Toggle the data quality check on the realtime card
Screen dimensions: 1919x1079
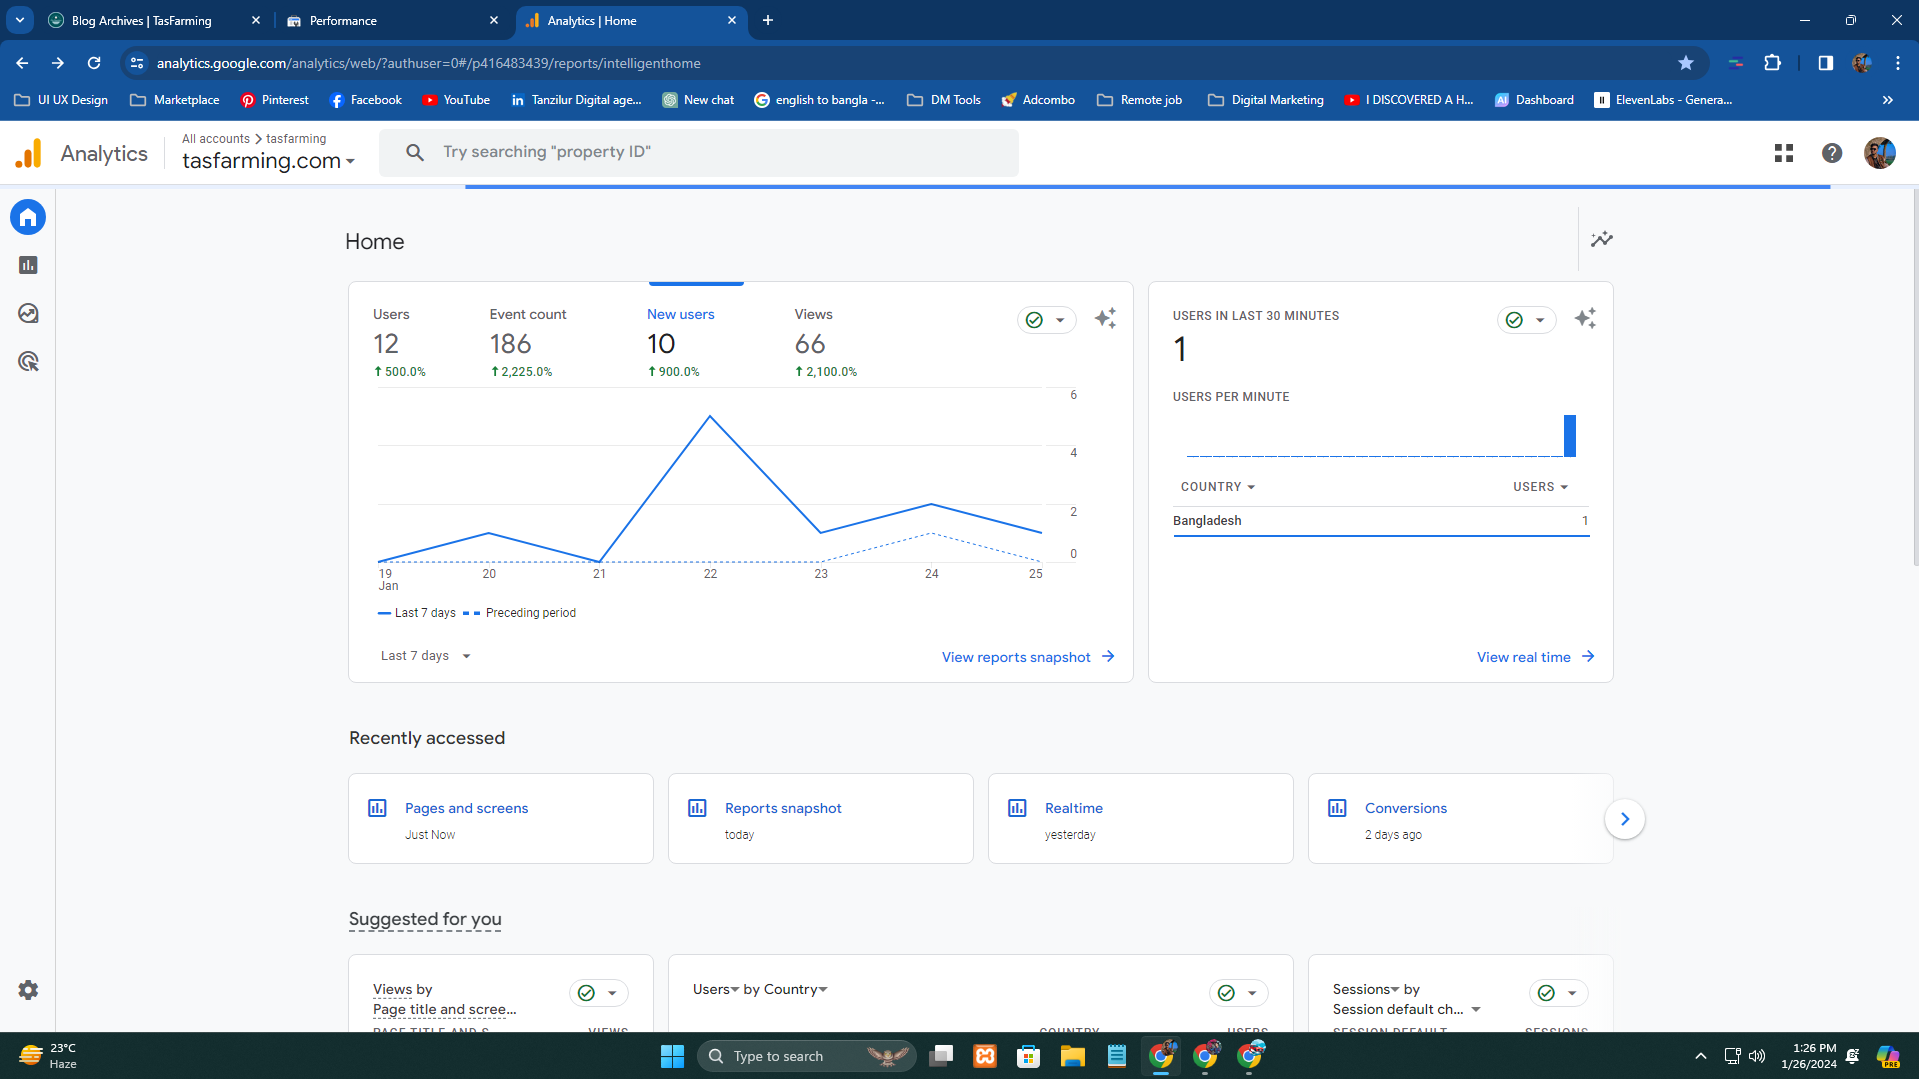coord(1525,320)
